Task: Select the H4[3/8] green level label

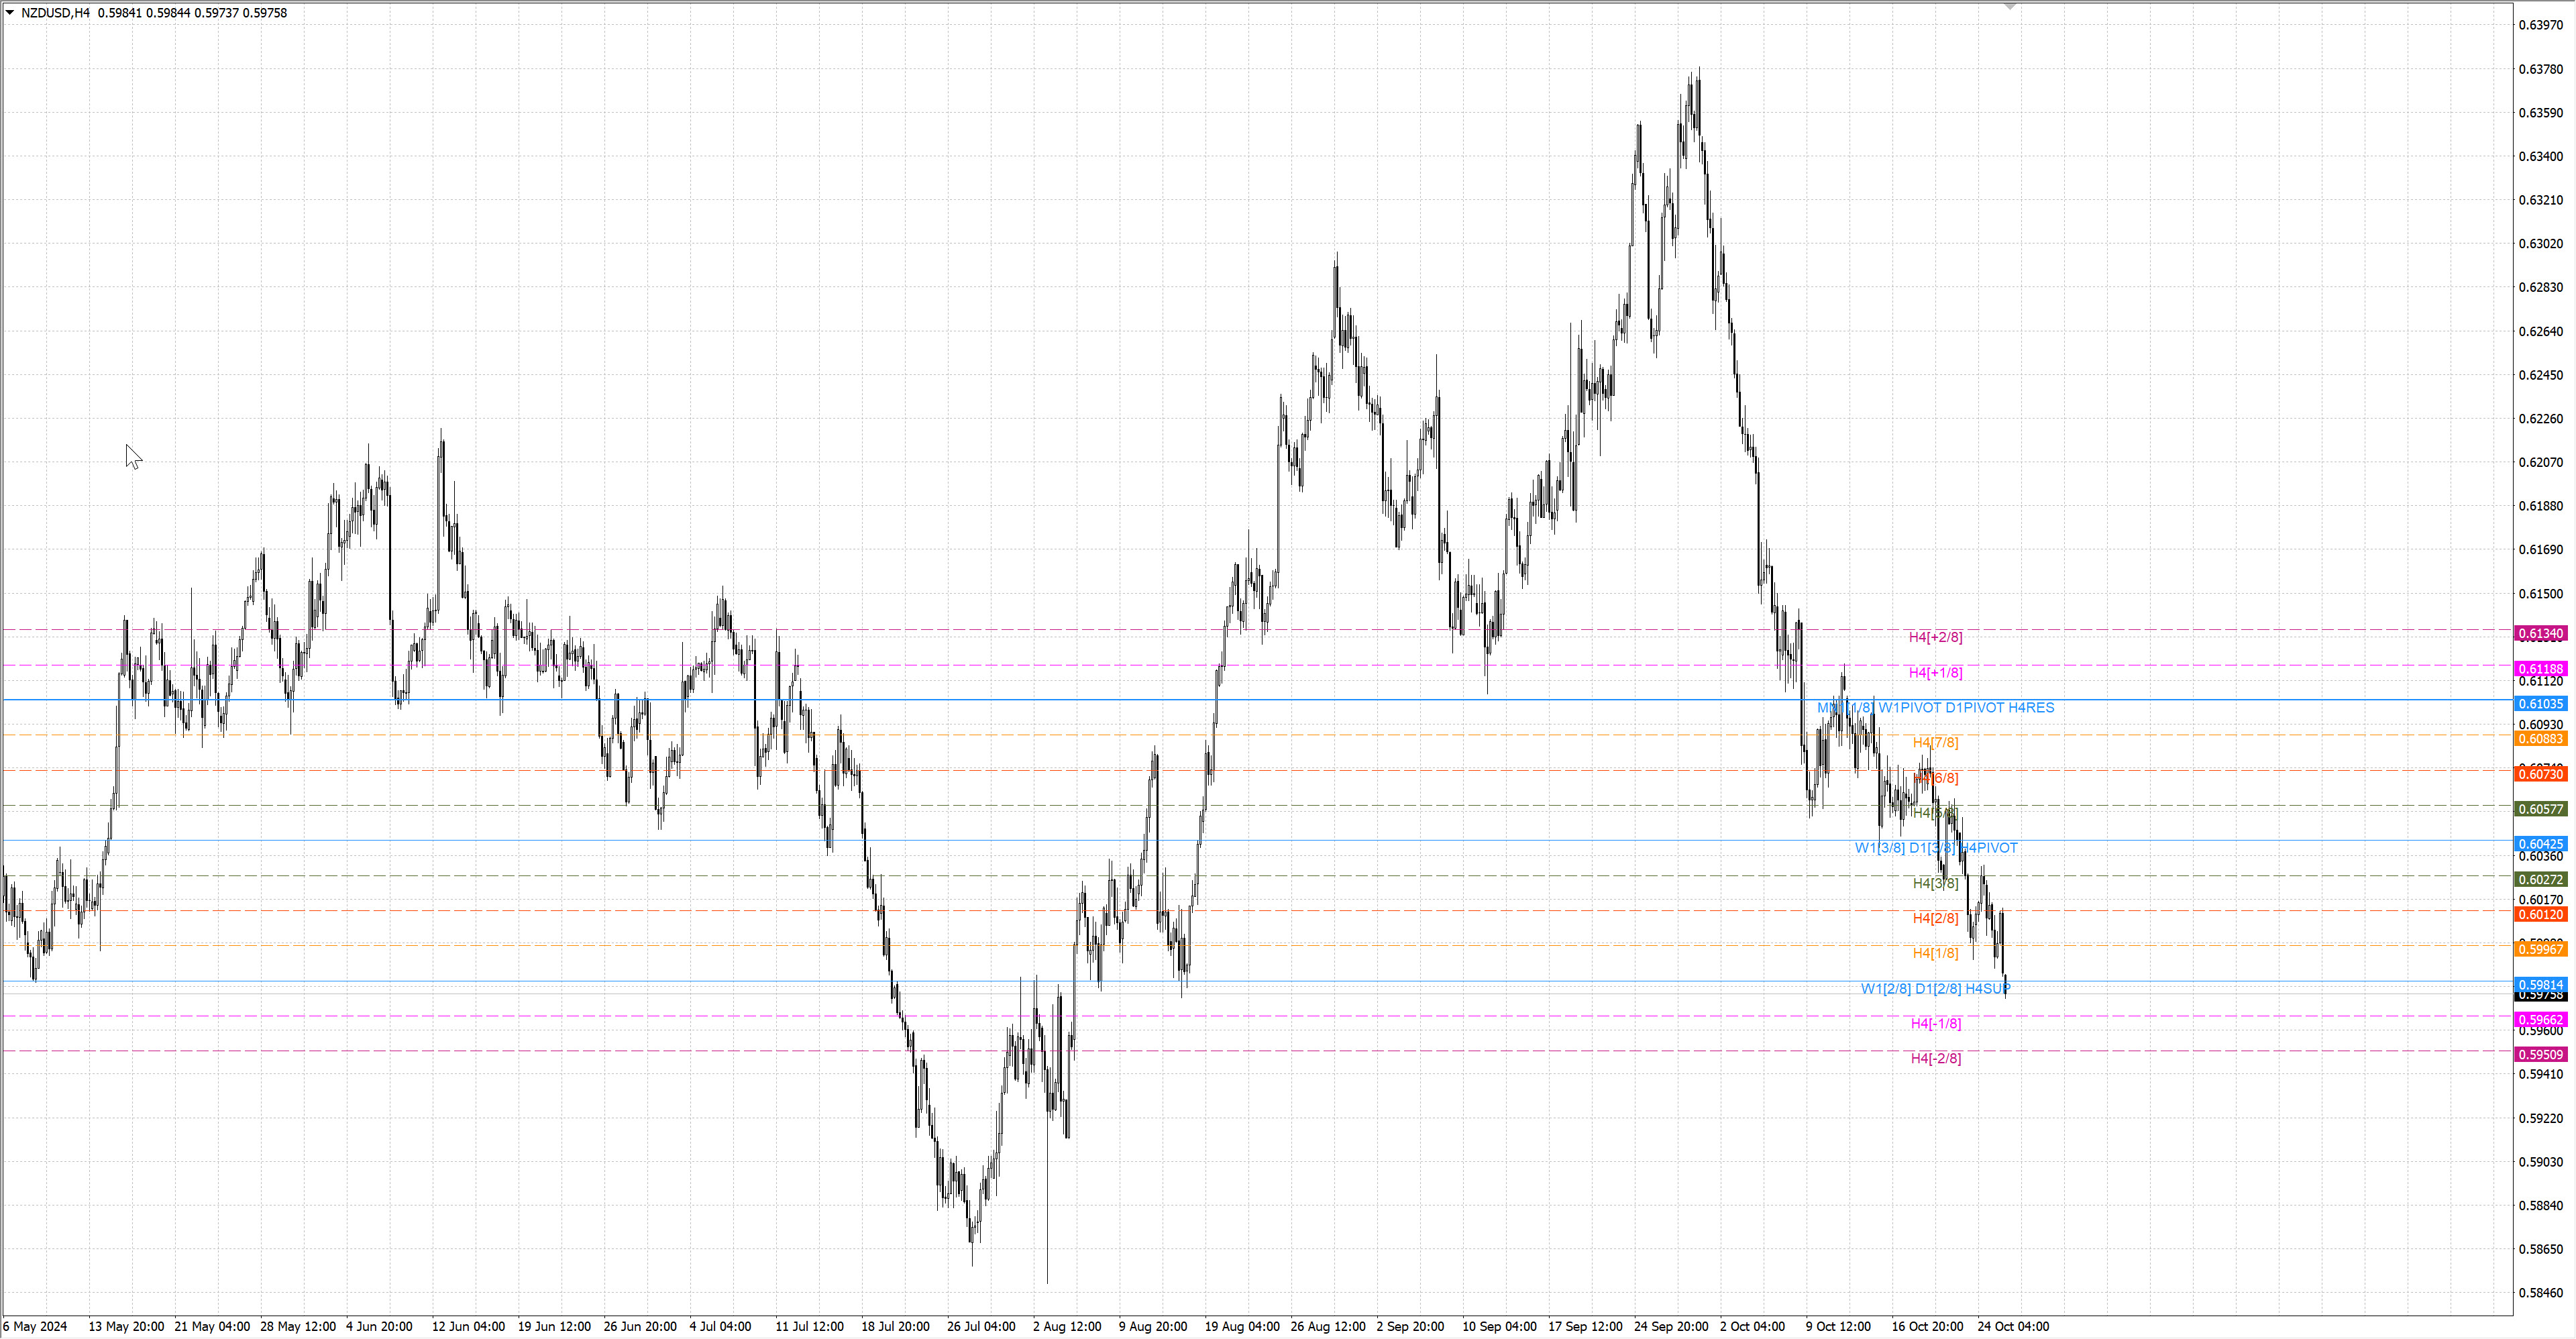Action: pos(1935,883)
